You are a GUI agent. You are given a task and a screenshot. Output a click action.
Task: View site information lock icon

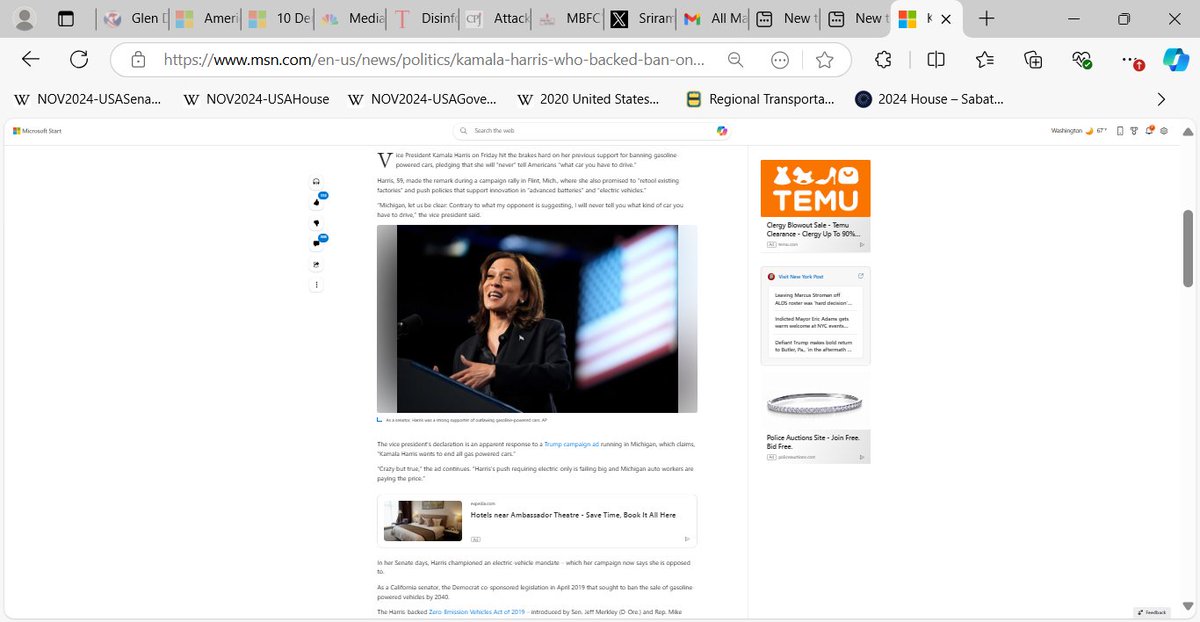tap(139, 60)
